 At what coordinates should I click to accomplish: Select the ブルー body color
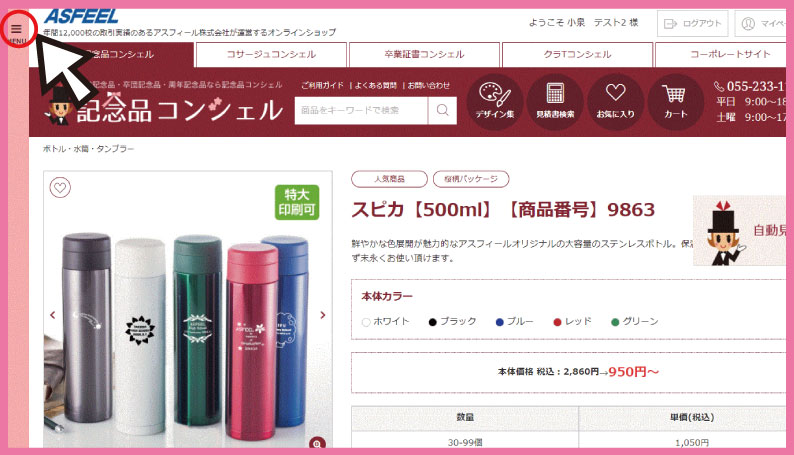pyautogui.click(x=514, y=322)
